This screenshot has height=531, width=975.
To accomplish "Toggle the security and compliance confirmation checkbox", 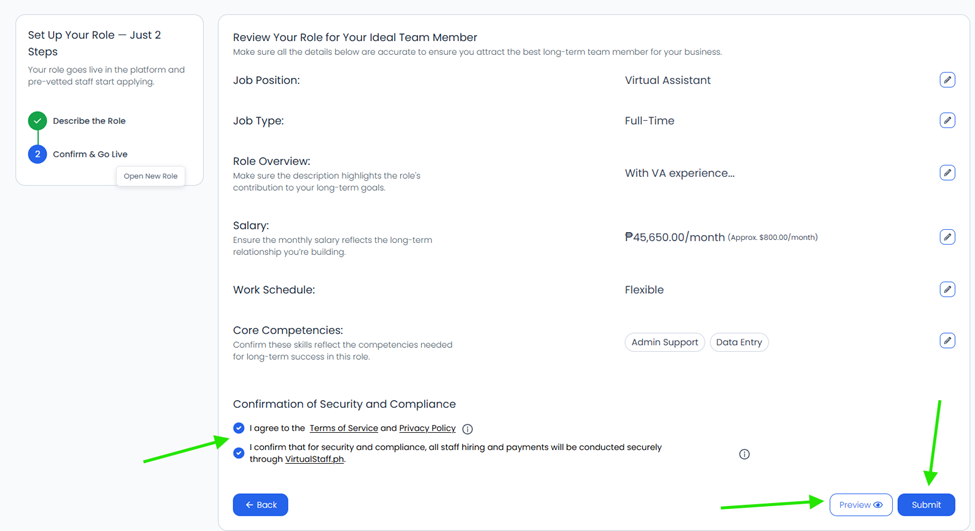I will pyautogui.click(x=239, y=453).
